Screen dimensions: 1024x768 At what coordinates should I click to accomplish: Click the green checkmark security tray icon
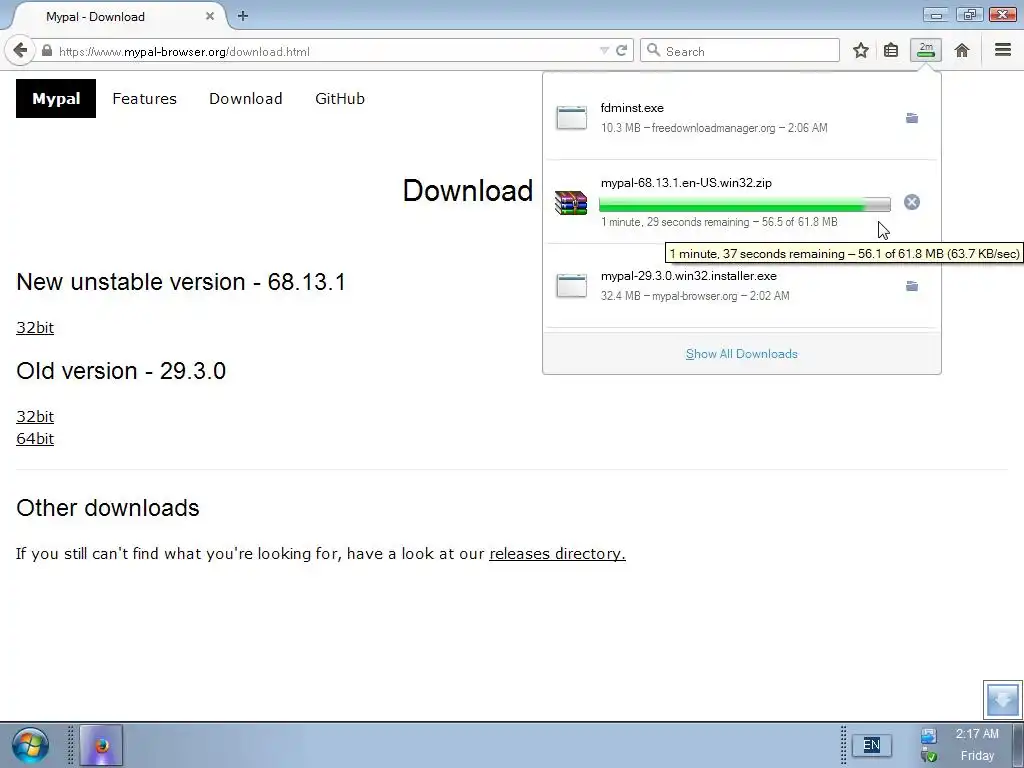click(929, 756)
